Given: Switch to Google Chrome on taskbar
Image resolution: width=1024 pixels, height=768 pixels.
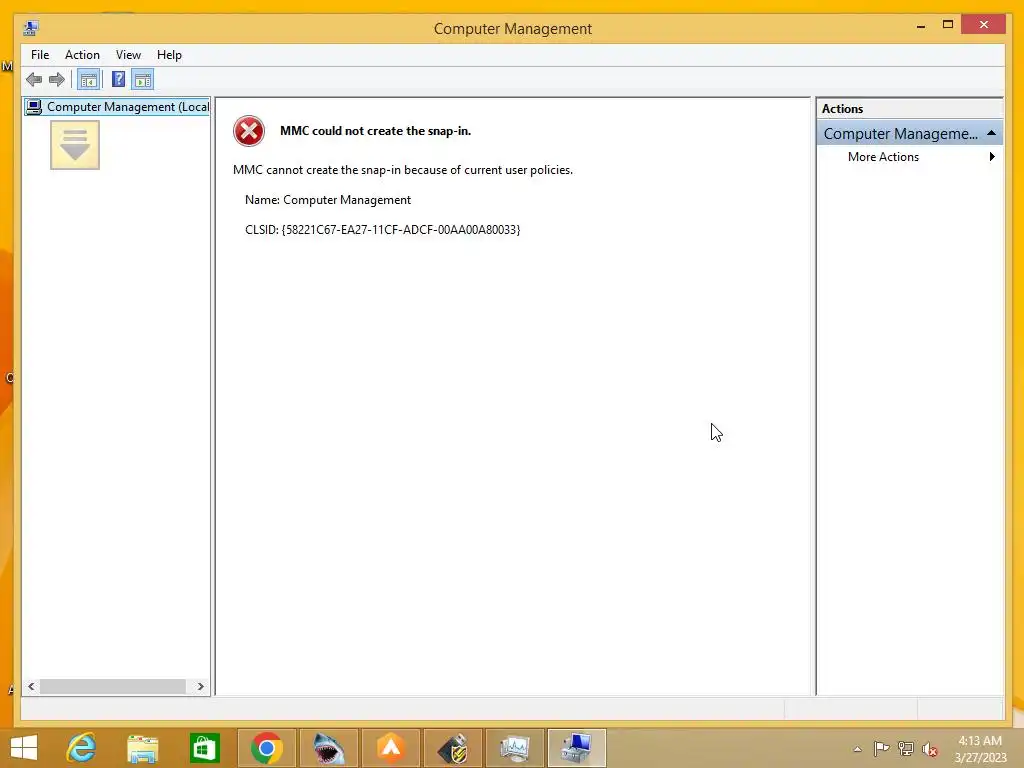Looking at the screenshot, I should 266,748.
